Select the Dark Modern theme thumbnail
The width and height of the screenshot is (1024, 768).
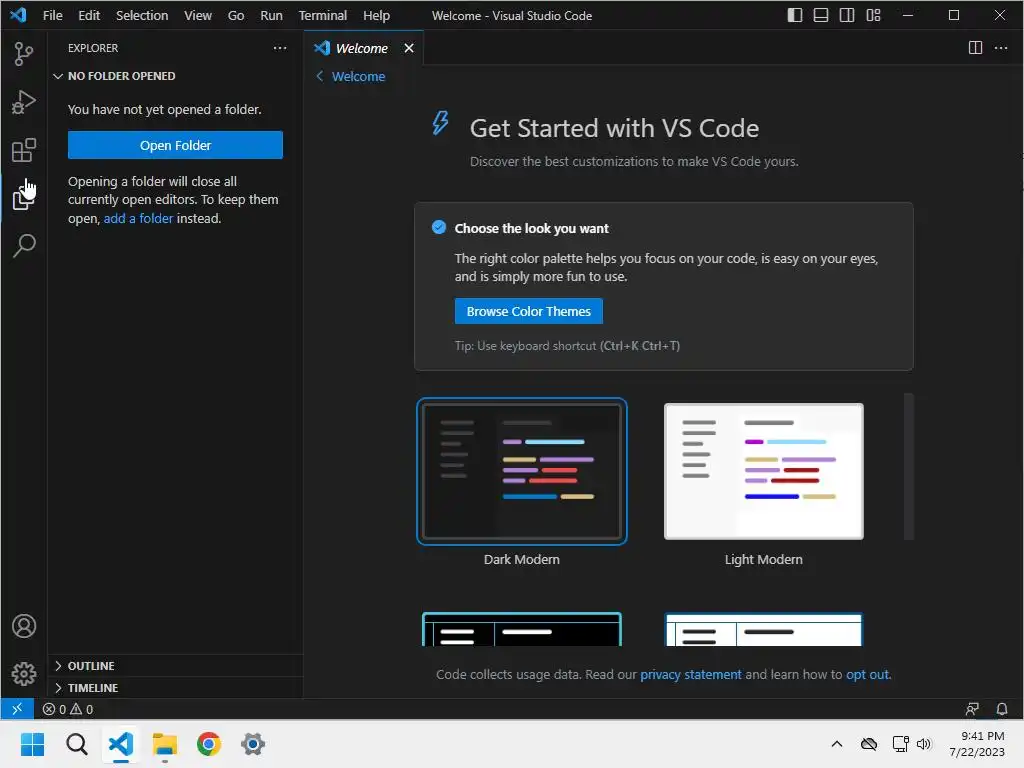click(x=522, y=471)
